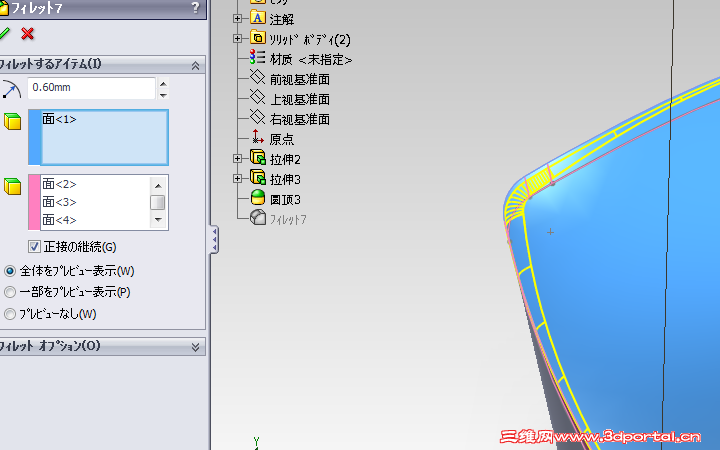Click the 材质 material icon

tap(258, 57)
